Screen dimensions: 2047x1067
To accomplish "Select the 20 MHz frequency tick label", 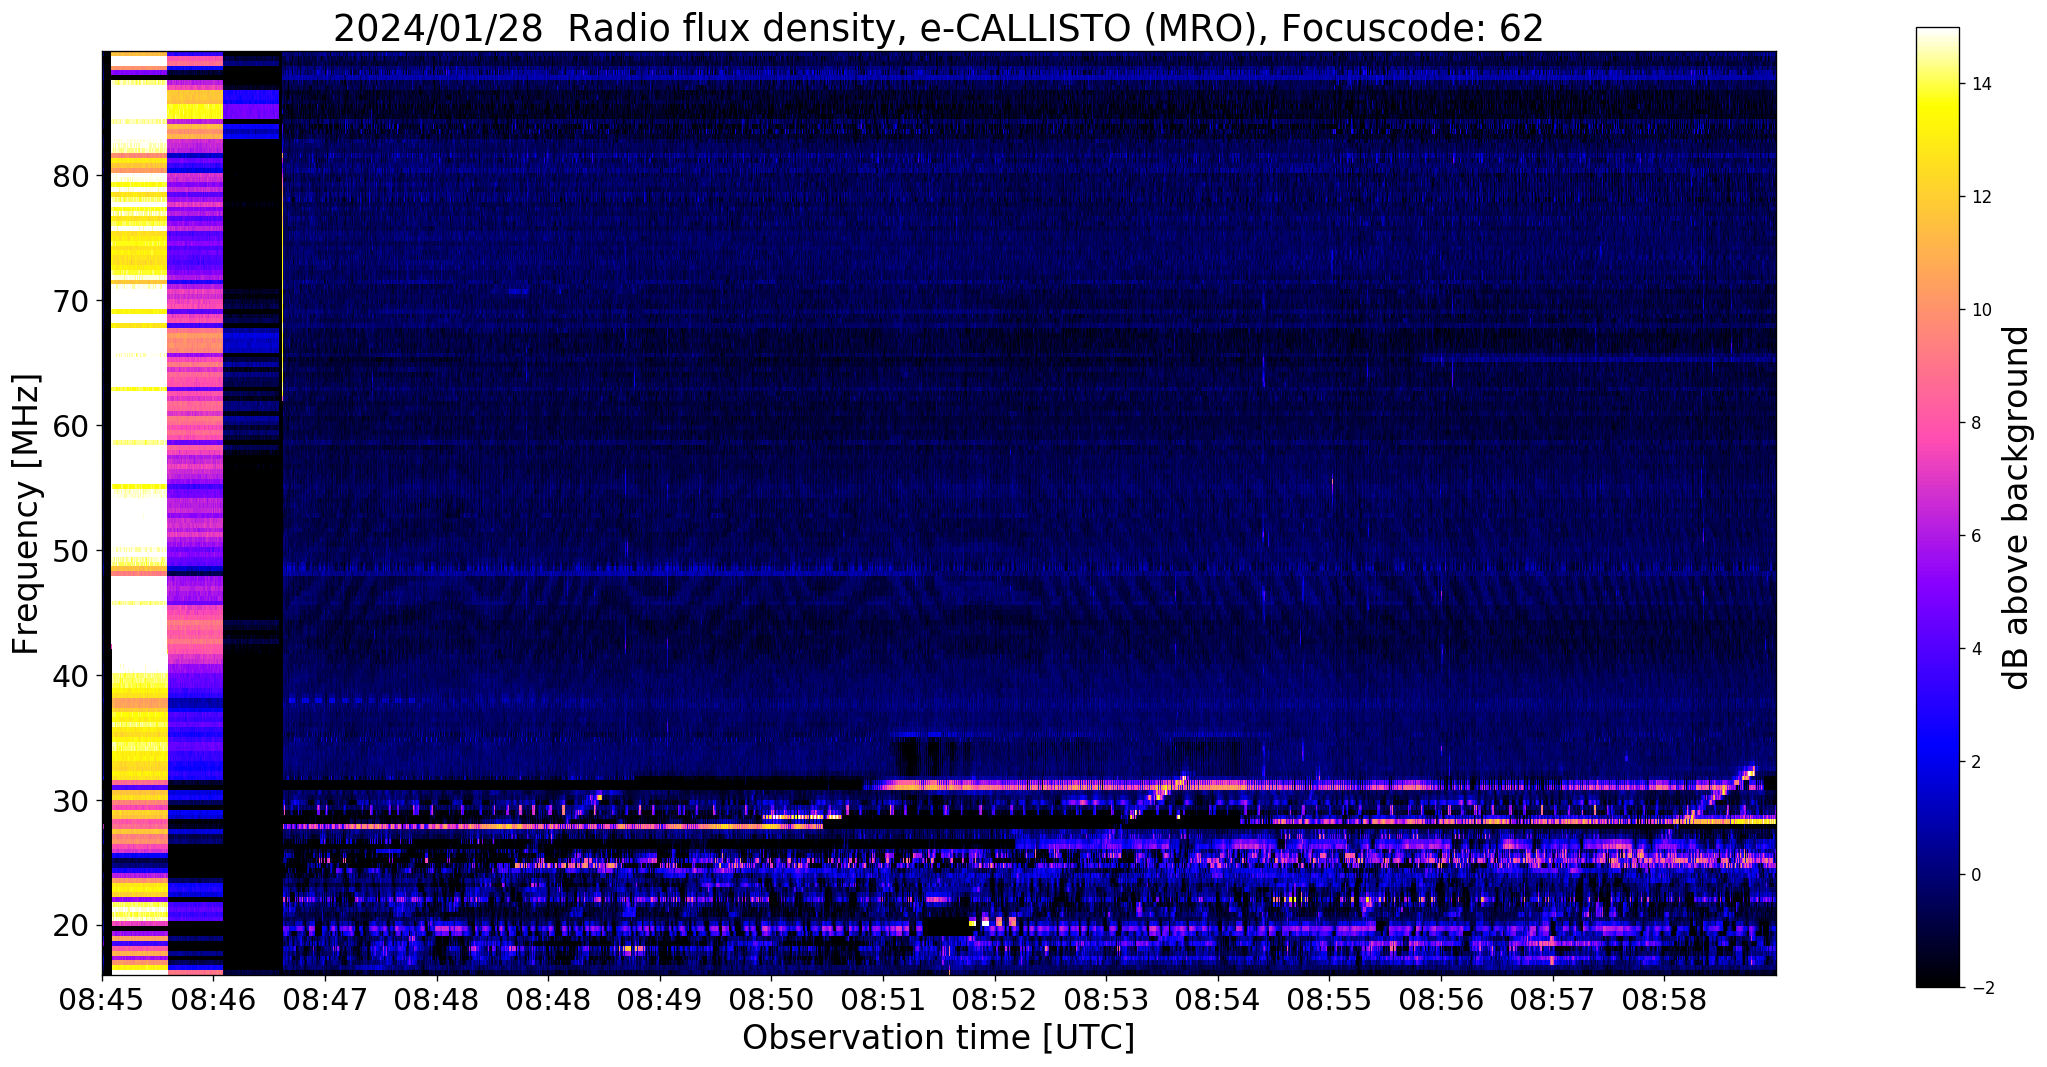I will point(72,926).
